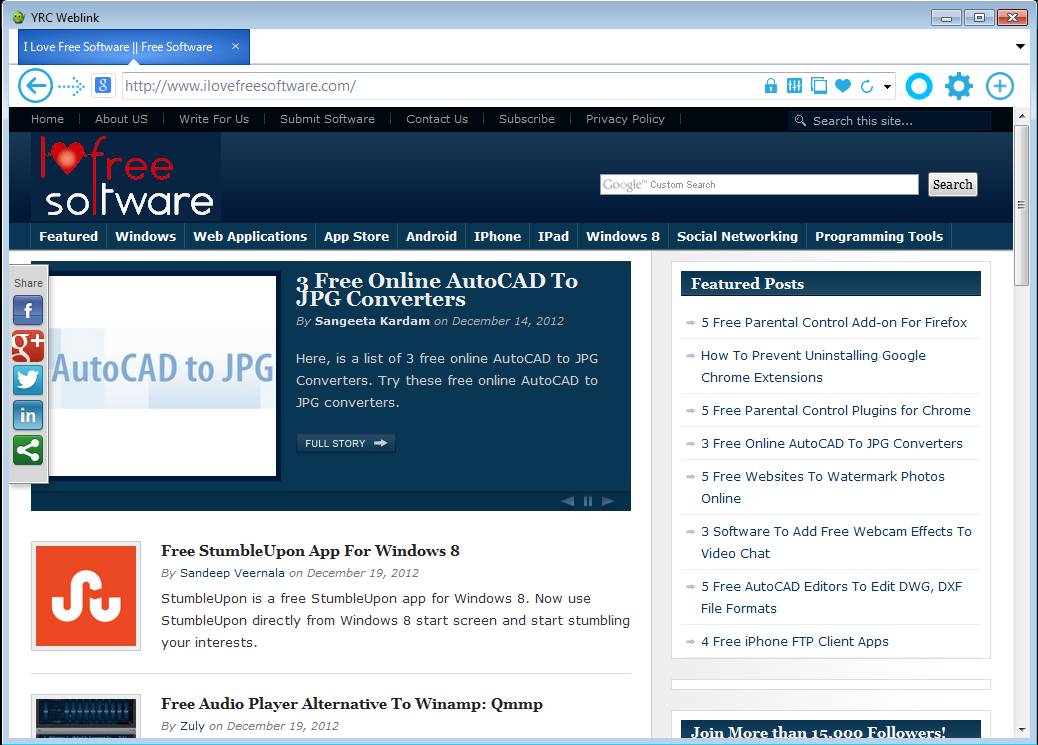The image size is (1038, 745).
Task: Reload the page with the refresh icon
Action: click(x=867, y=86)
